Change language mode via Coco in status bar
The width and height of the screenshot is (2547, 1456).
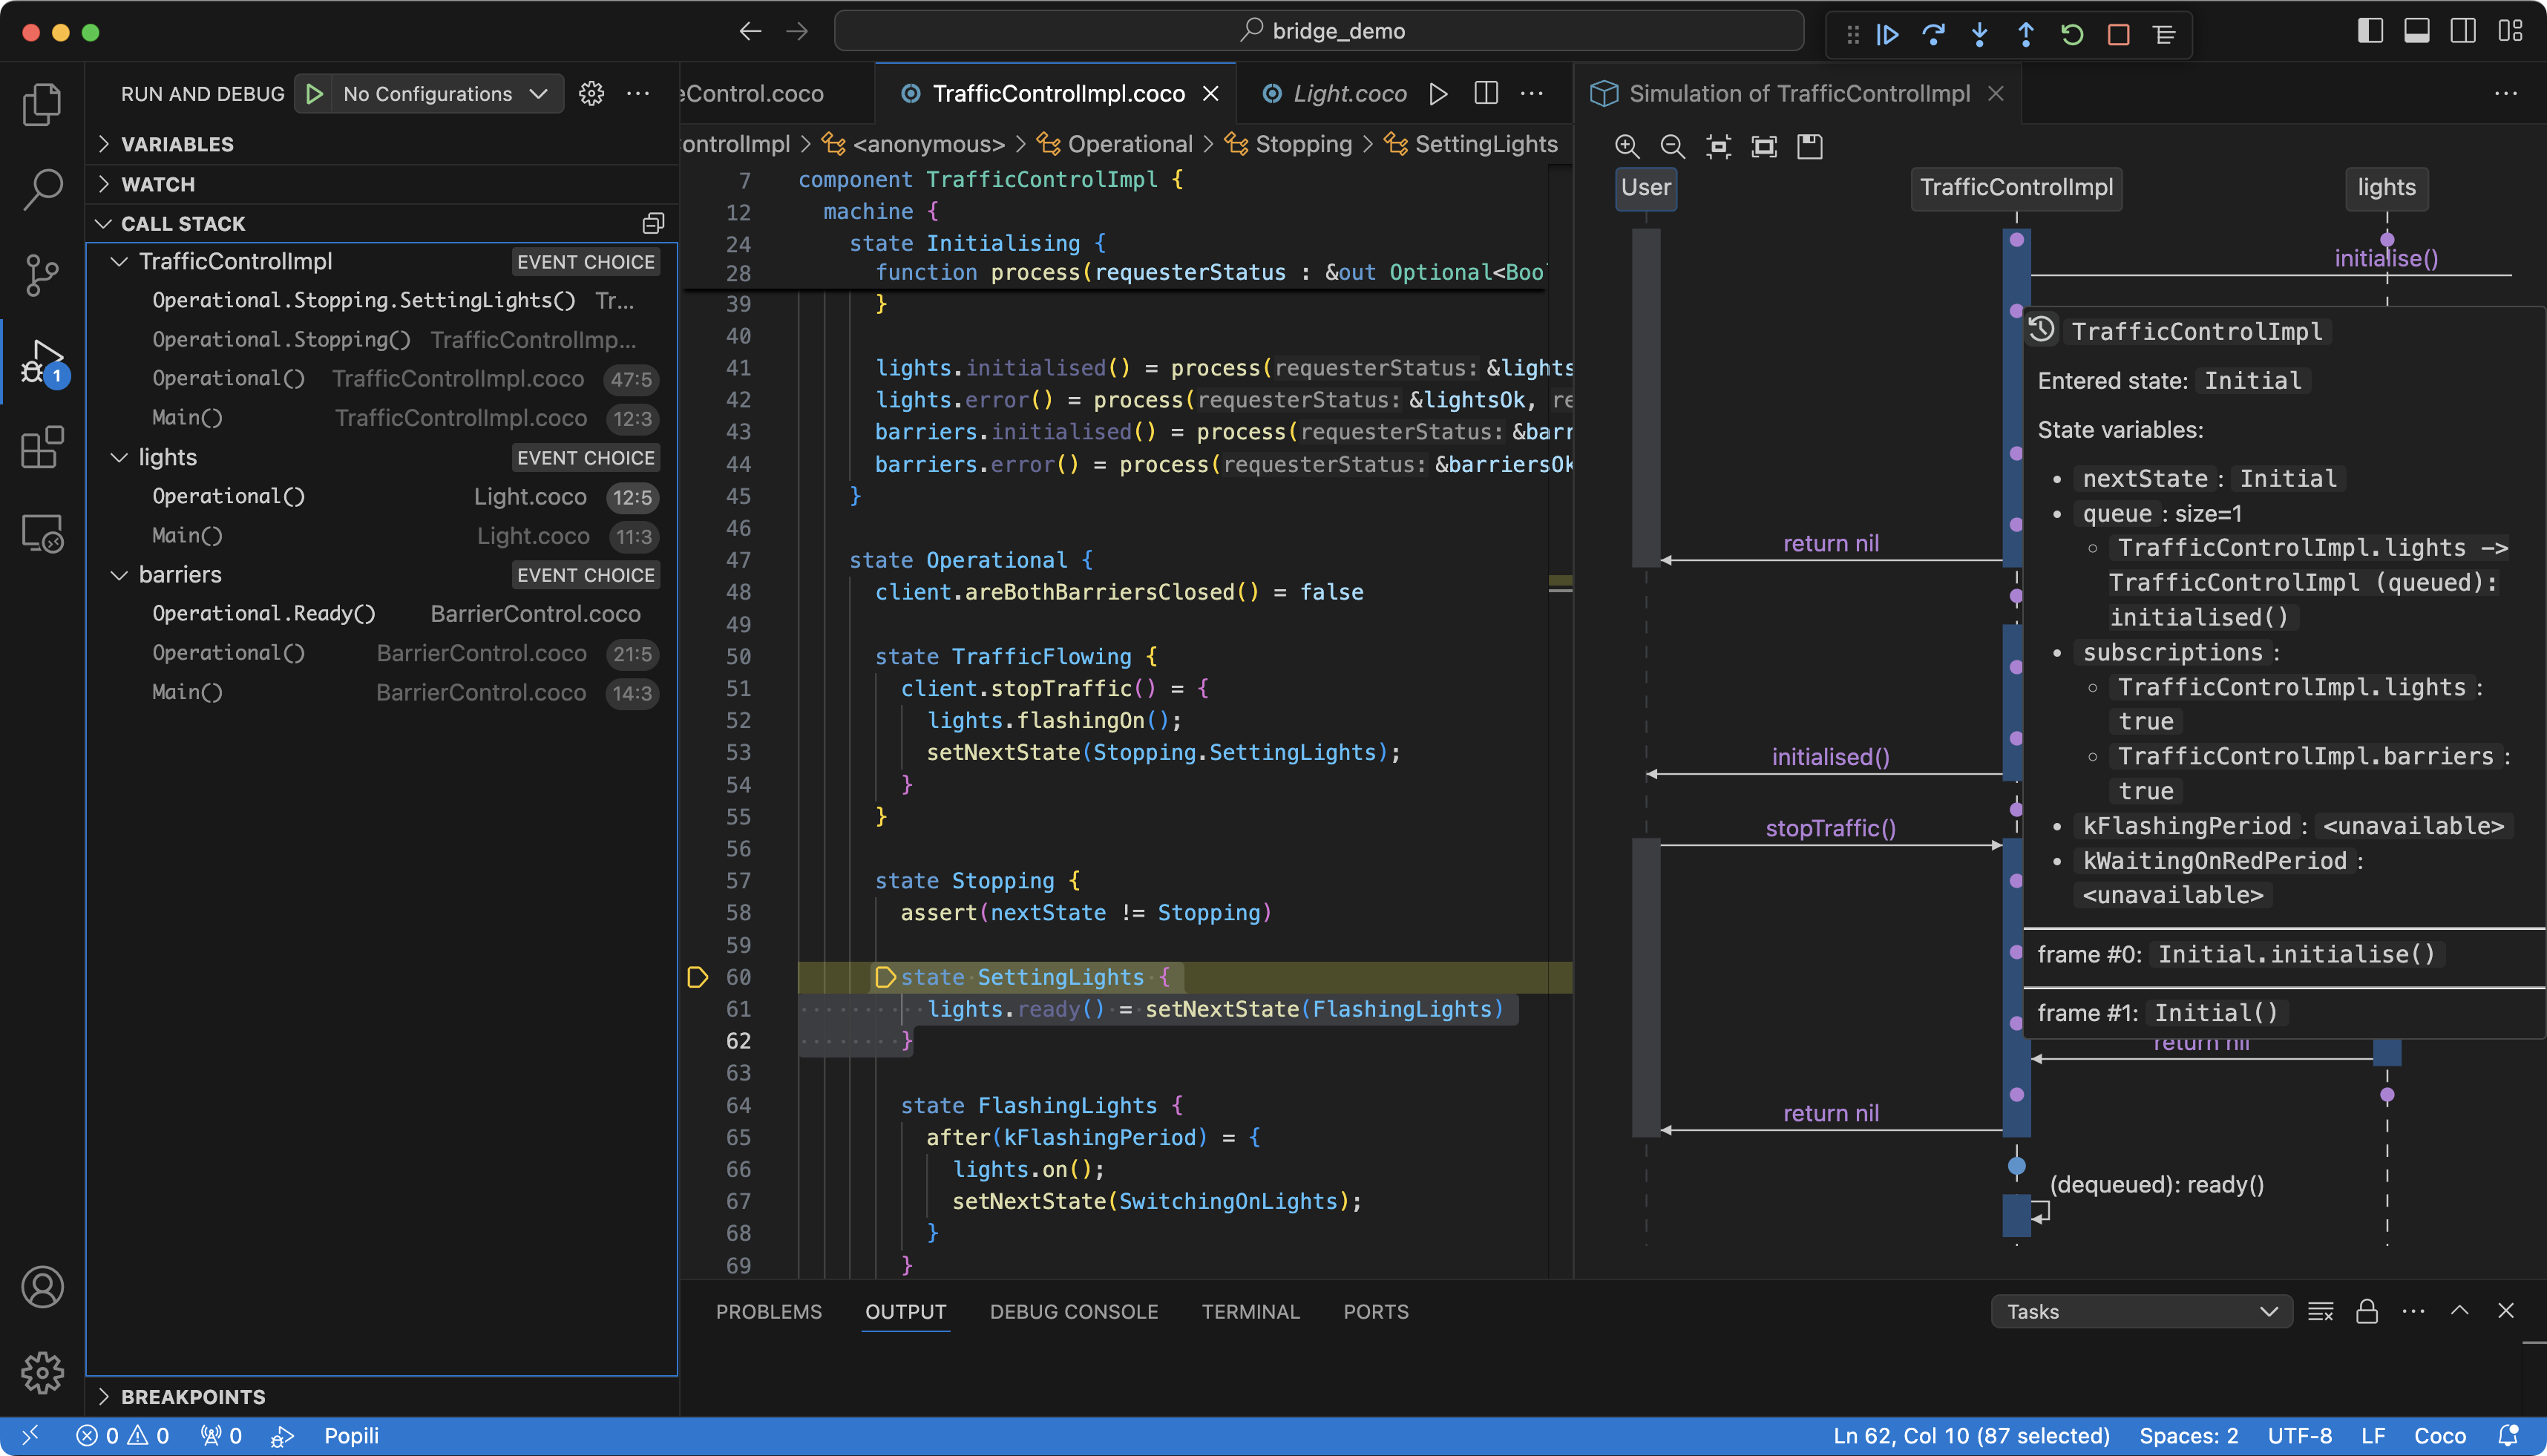2440,1436
